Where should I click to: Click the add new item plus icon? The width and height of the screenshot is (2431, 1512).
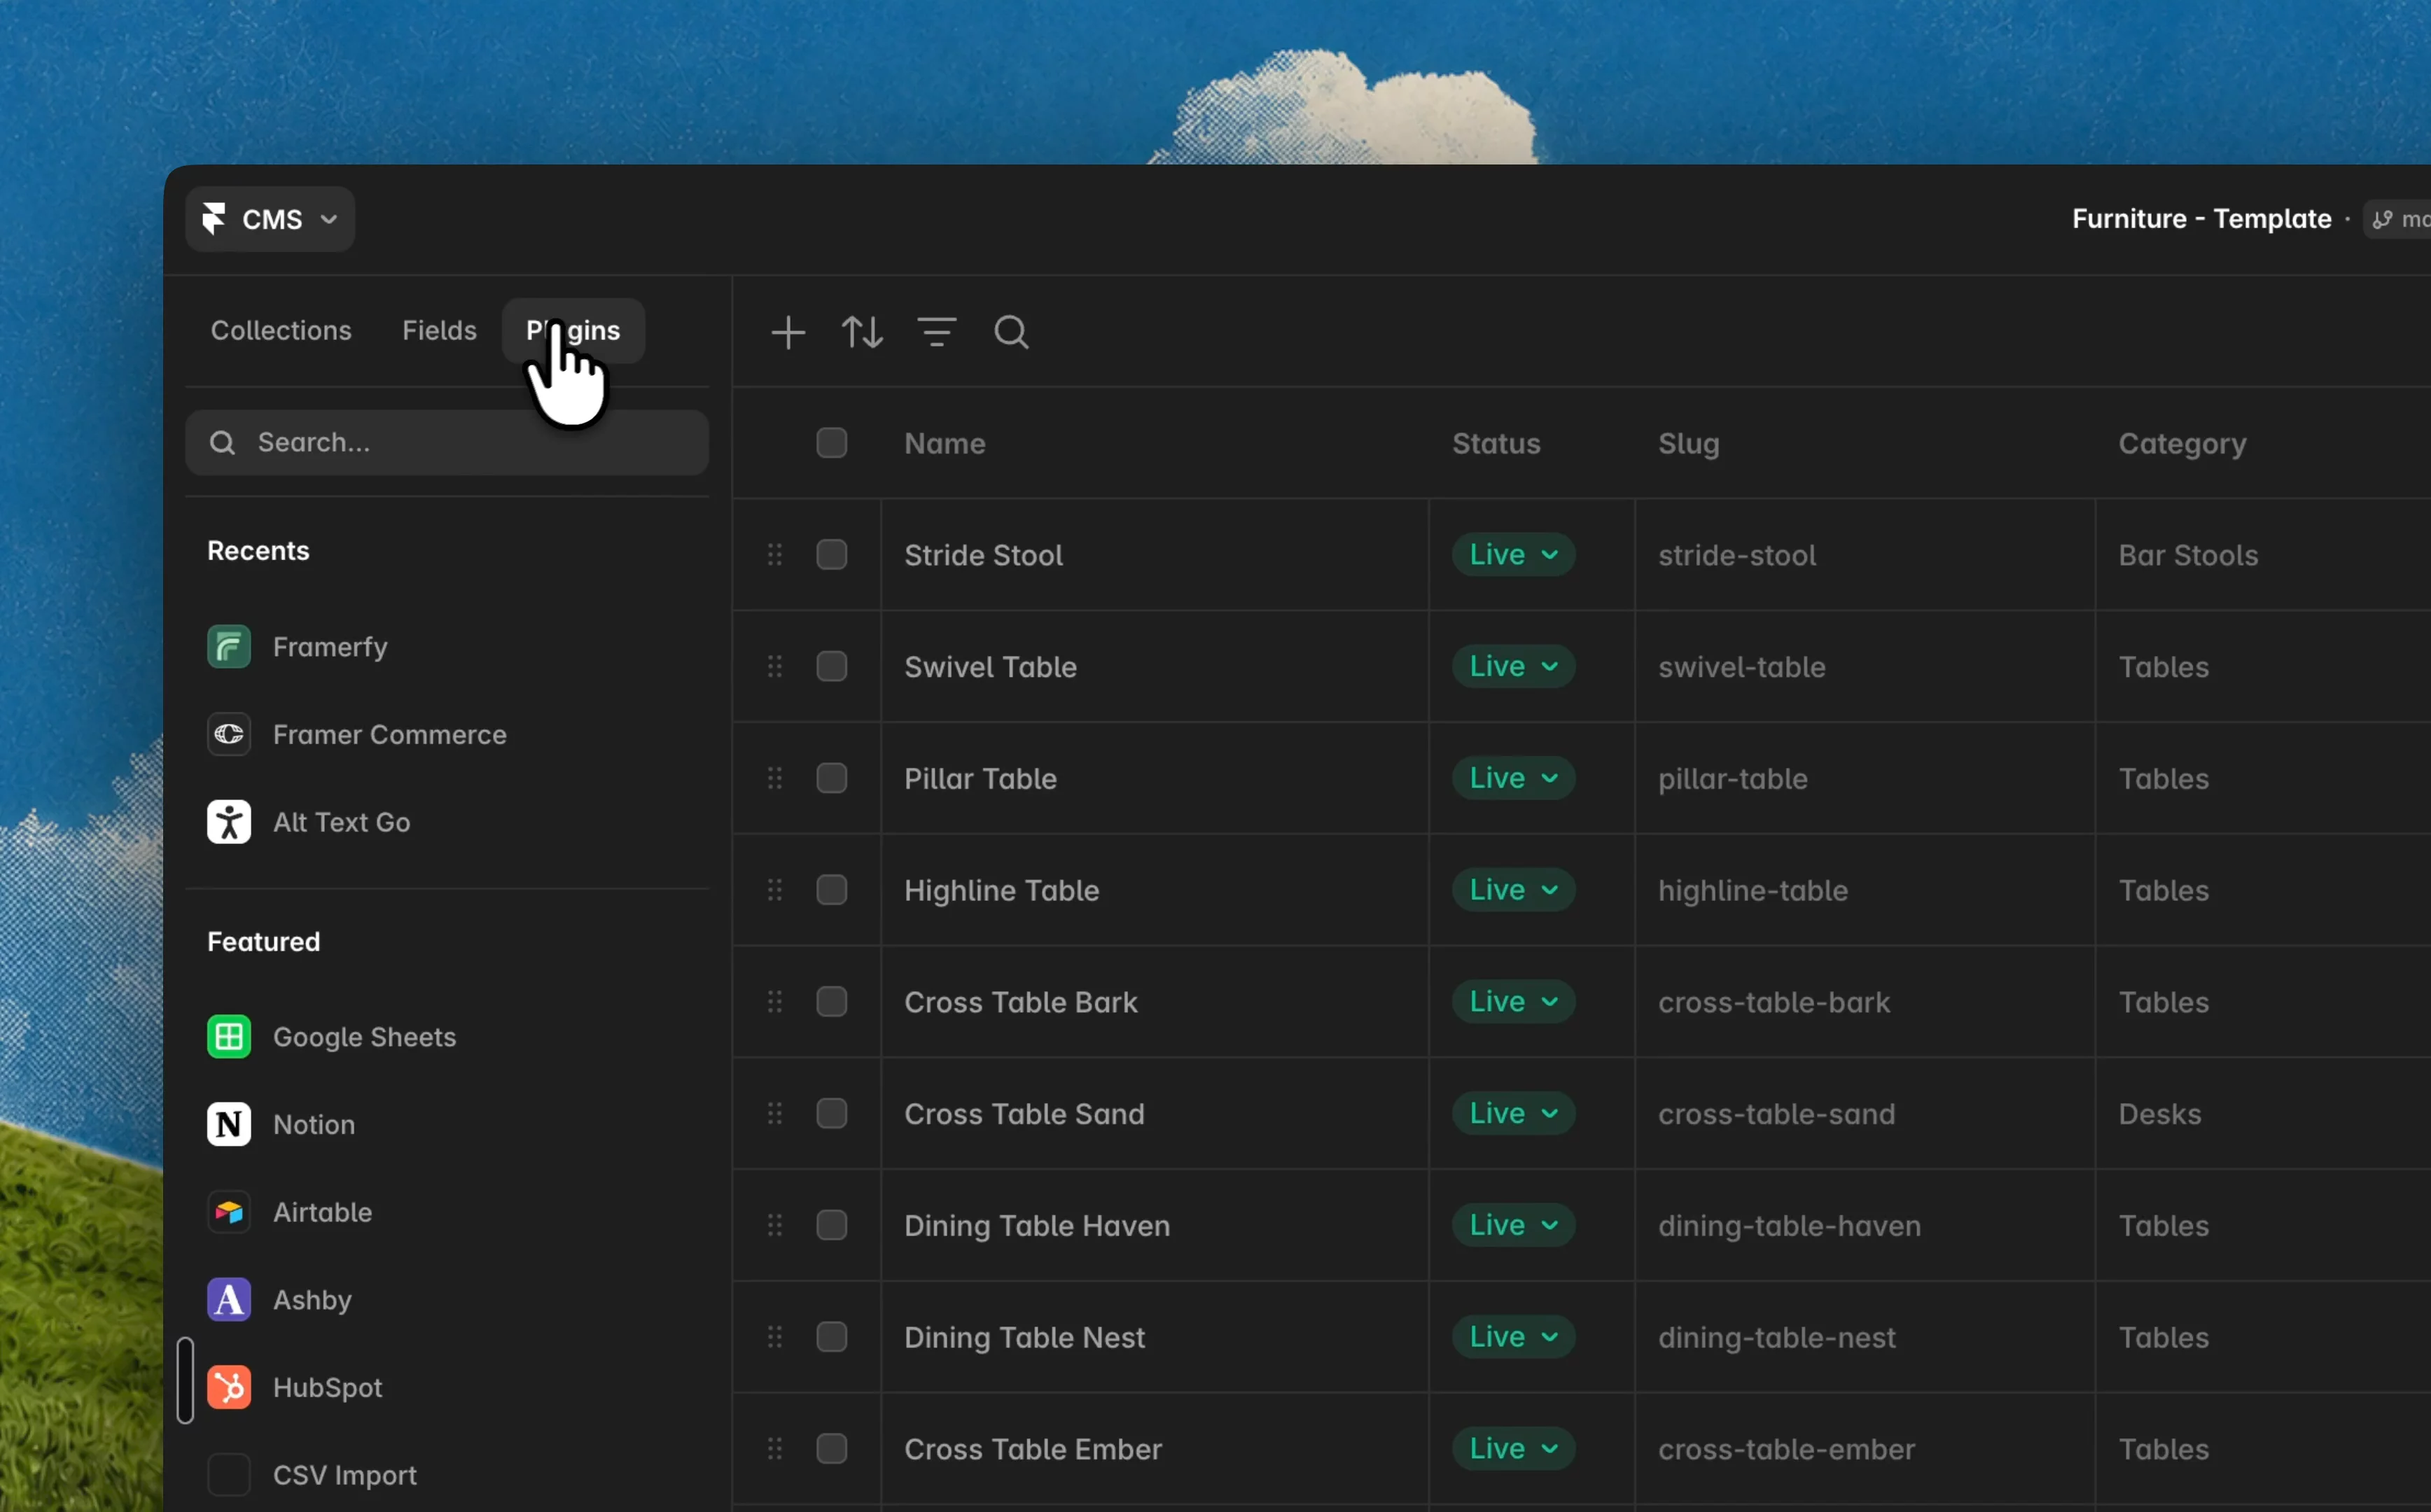[788, 332]
